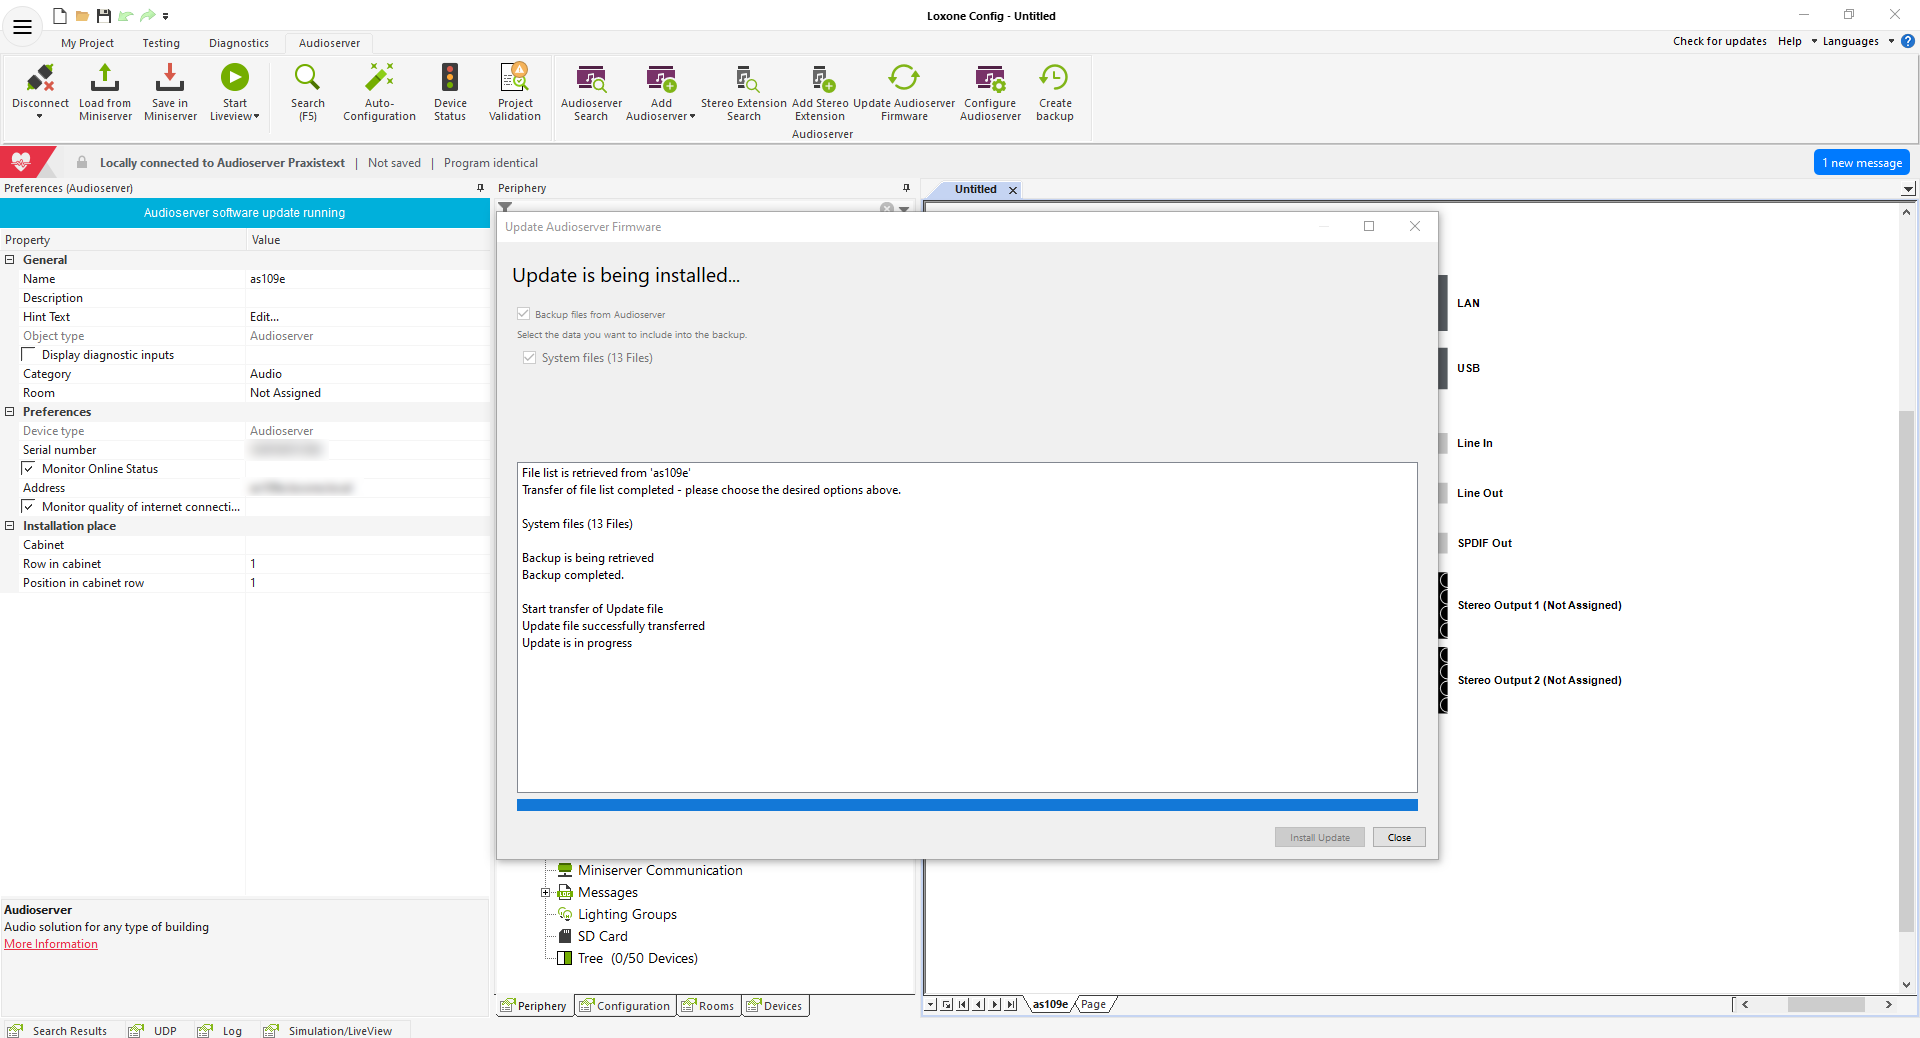
Task: Collapse the General property section
Action: [x=10, y=260]
